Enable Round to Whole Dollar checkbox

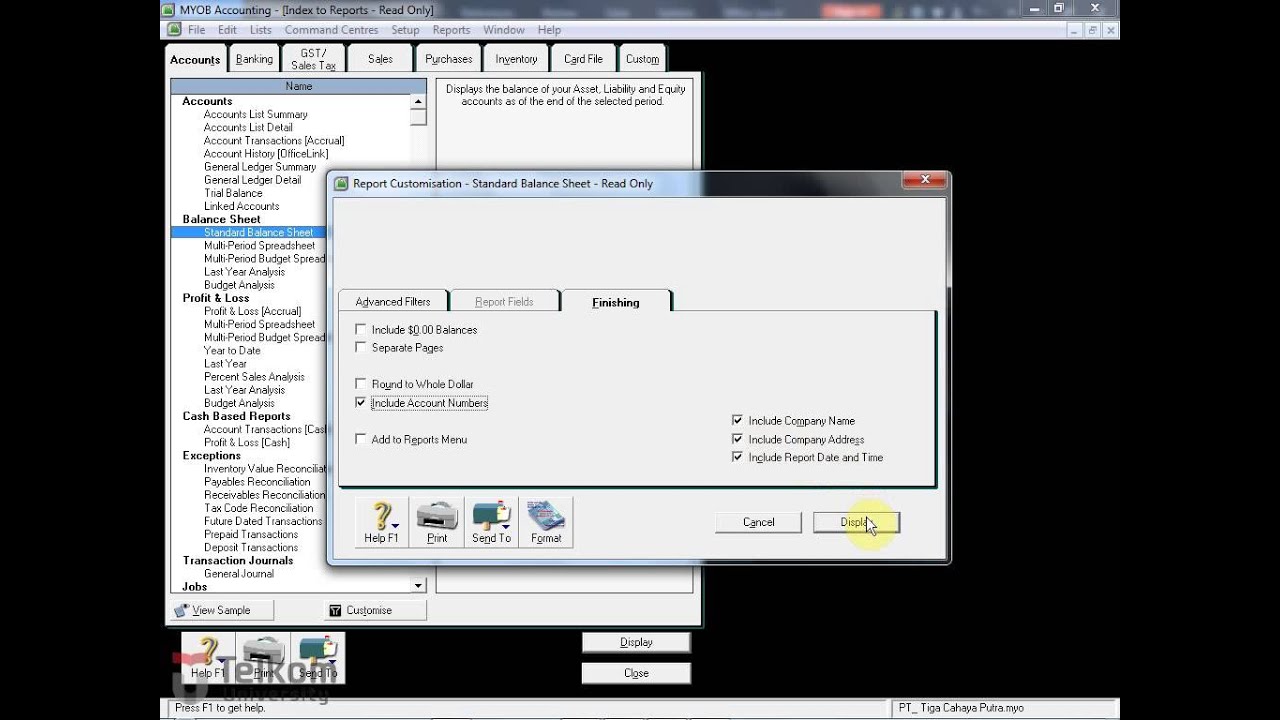pos(361,384)
